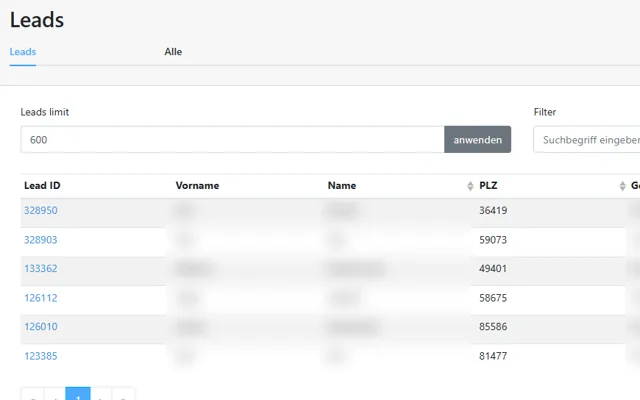Click the Lead ID column header
The height and width of the screenshot is (400, 640).
42,186
